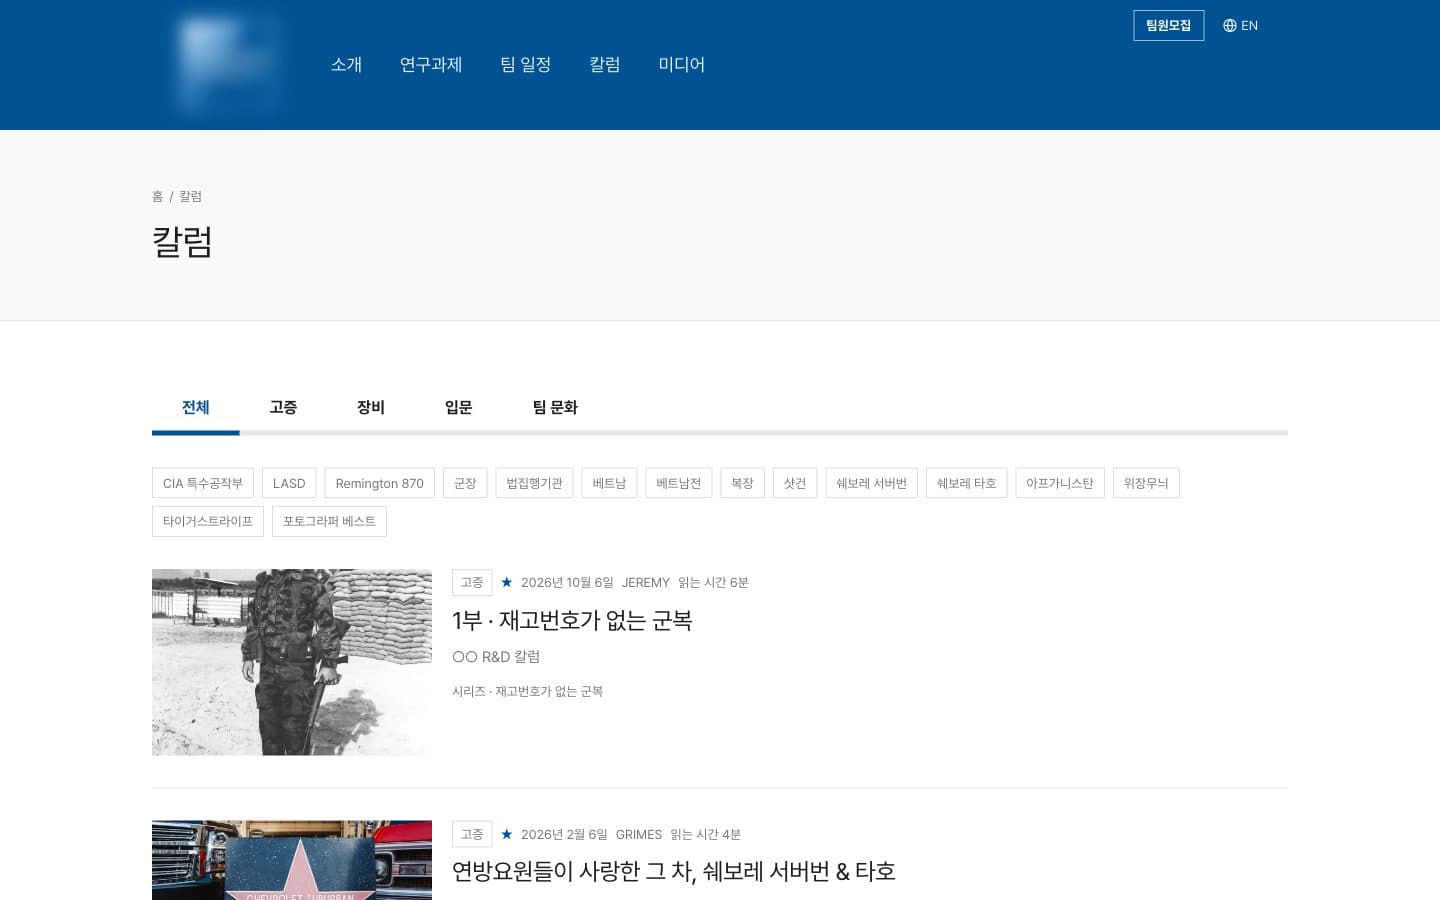Open the Chevrolet Suburban article thumbnail

[x=292, y=860]
